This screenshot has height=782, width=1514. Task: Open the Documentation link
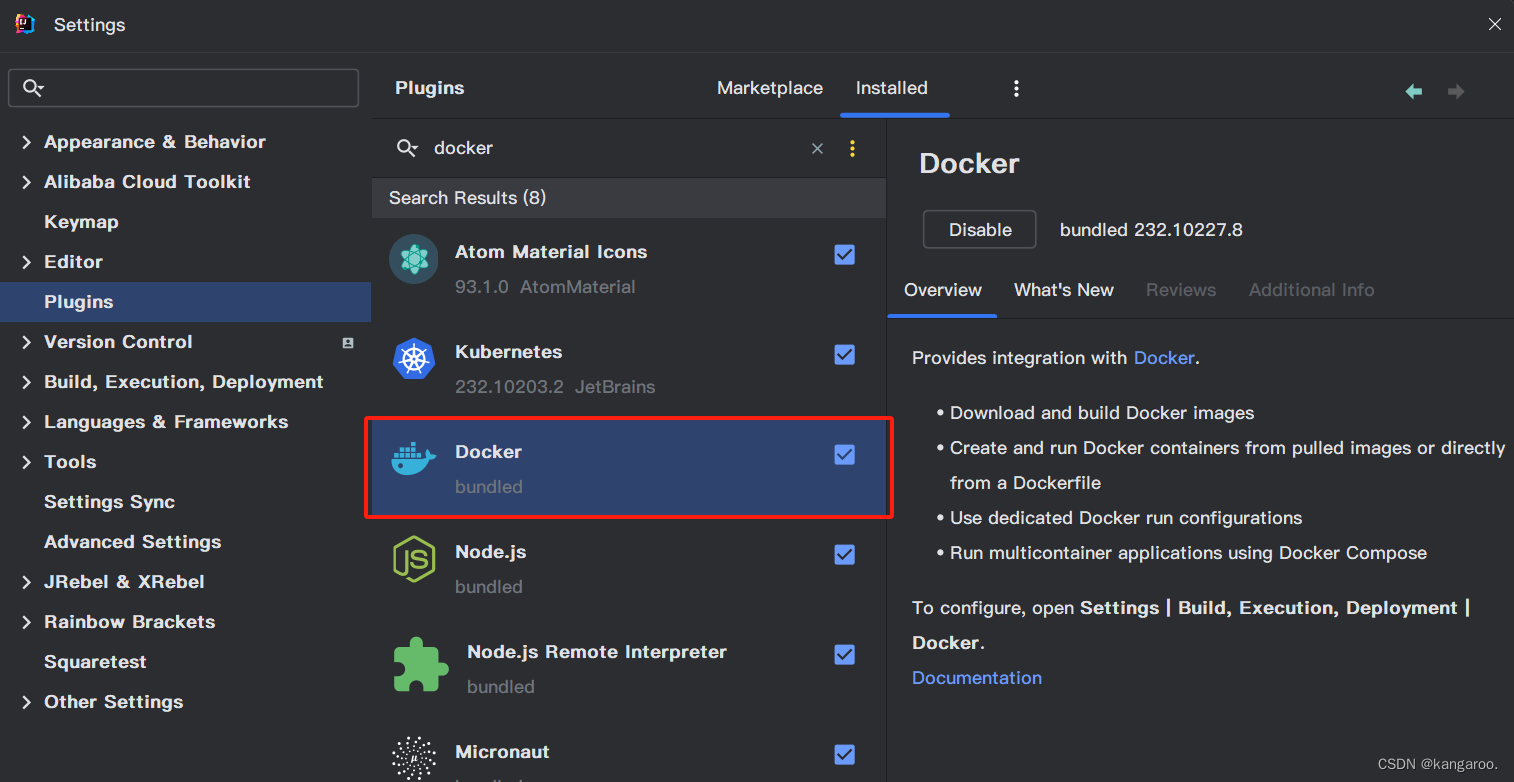(x=977, y=678)
